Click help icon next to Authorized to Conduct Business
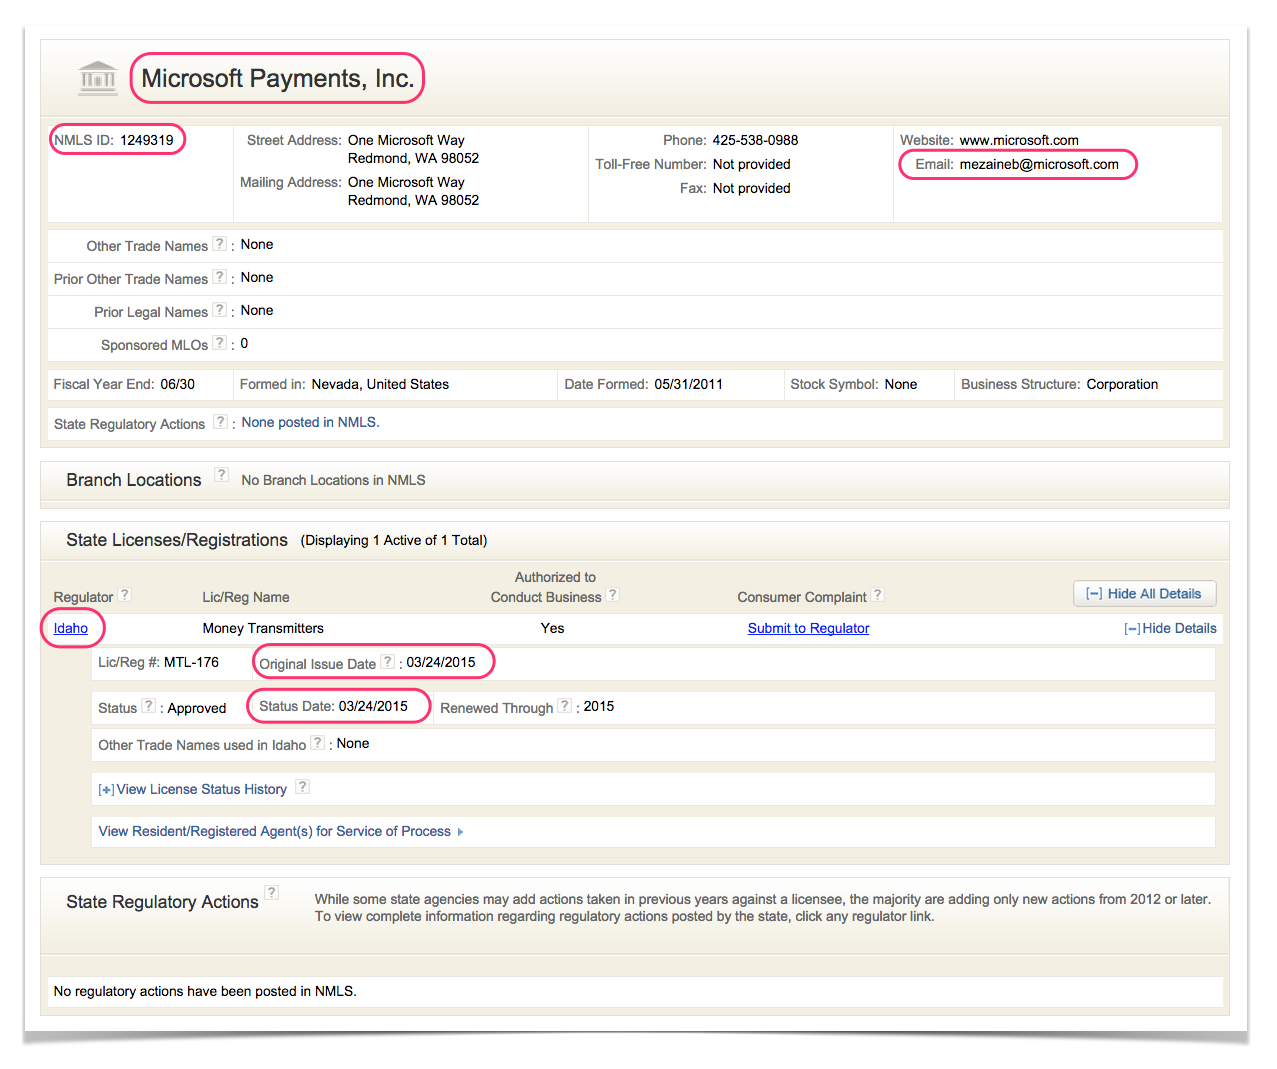The height and width of the screenshot is (1069, 1277). (613, 594)
